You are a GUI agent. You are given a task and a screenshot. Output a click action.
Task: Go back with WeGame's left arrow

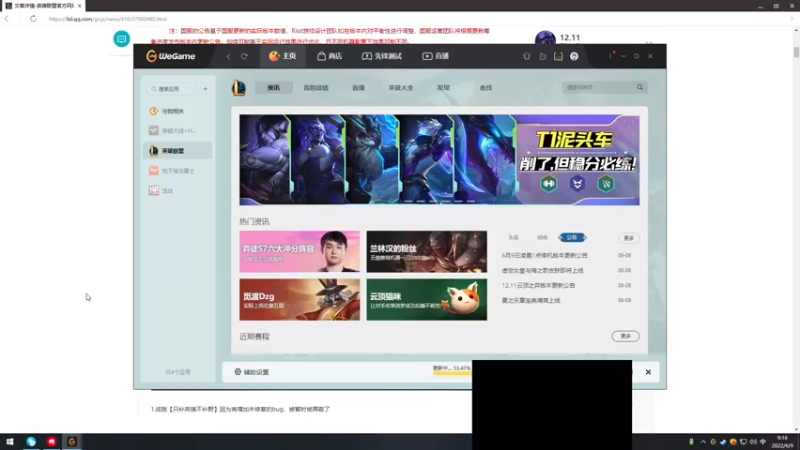tap(229, 56)
